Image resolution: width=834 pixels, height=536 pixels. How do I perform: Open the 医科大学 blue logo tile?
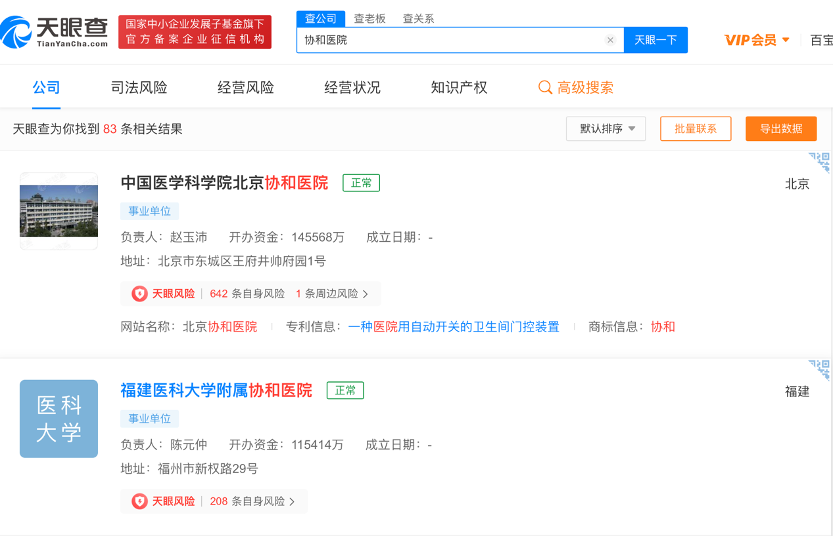click(x=59, y=418)
